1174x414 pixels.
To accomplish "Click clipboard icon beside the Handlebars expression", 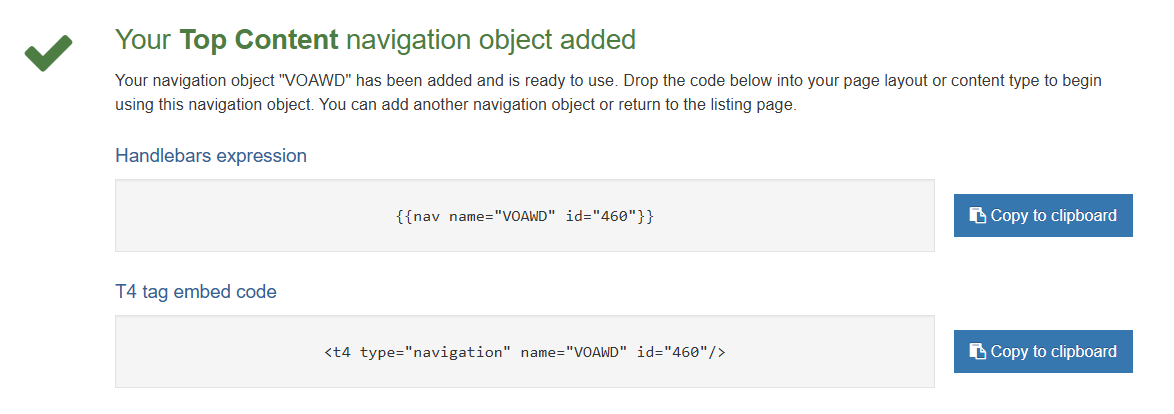I will [x=977, y=216].
